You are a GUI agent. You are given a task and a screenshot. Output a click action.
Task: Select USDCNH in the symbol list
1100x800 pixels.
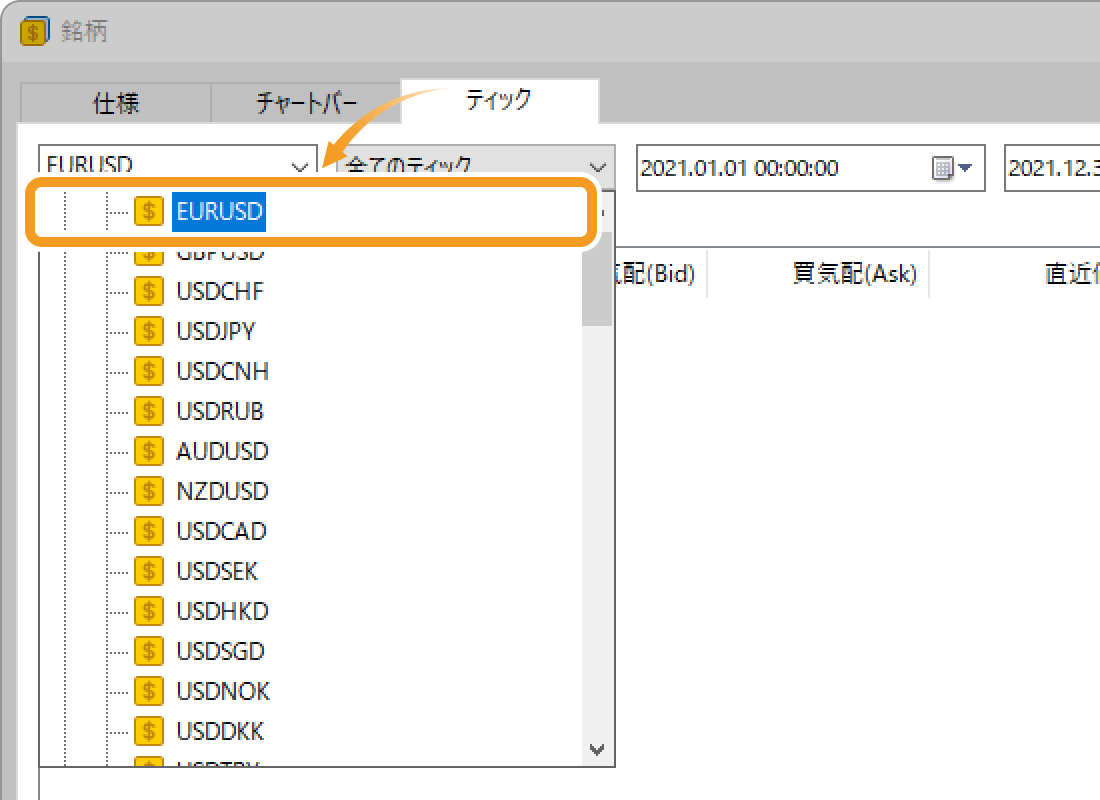point(222,371)
